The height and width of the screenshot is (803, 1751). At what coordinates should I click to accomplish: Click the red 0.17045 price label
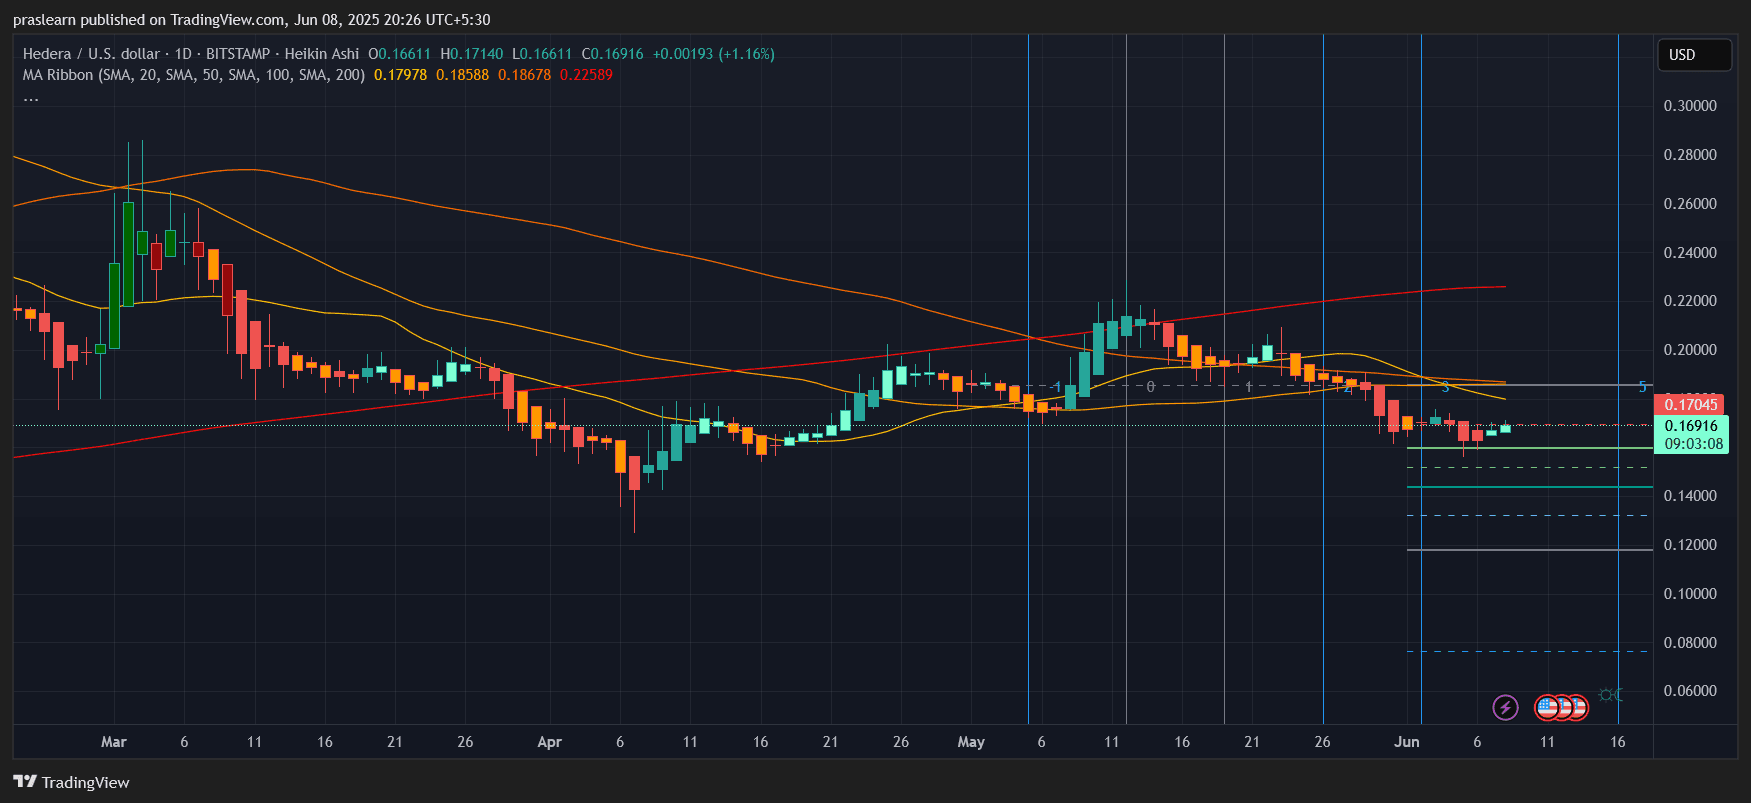[x=1690, y=405]
